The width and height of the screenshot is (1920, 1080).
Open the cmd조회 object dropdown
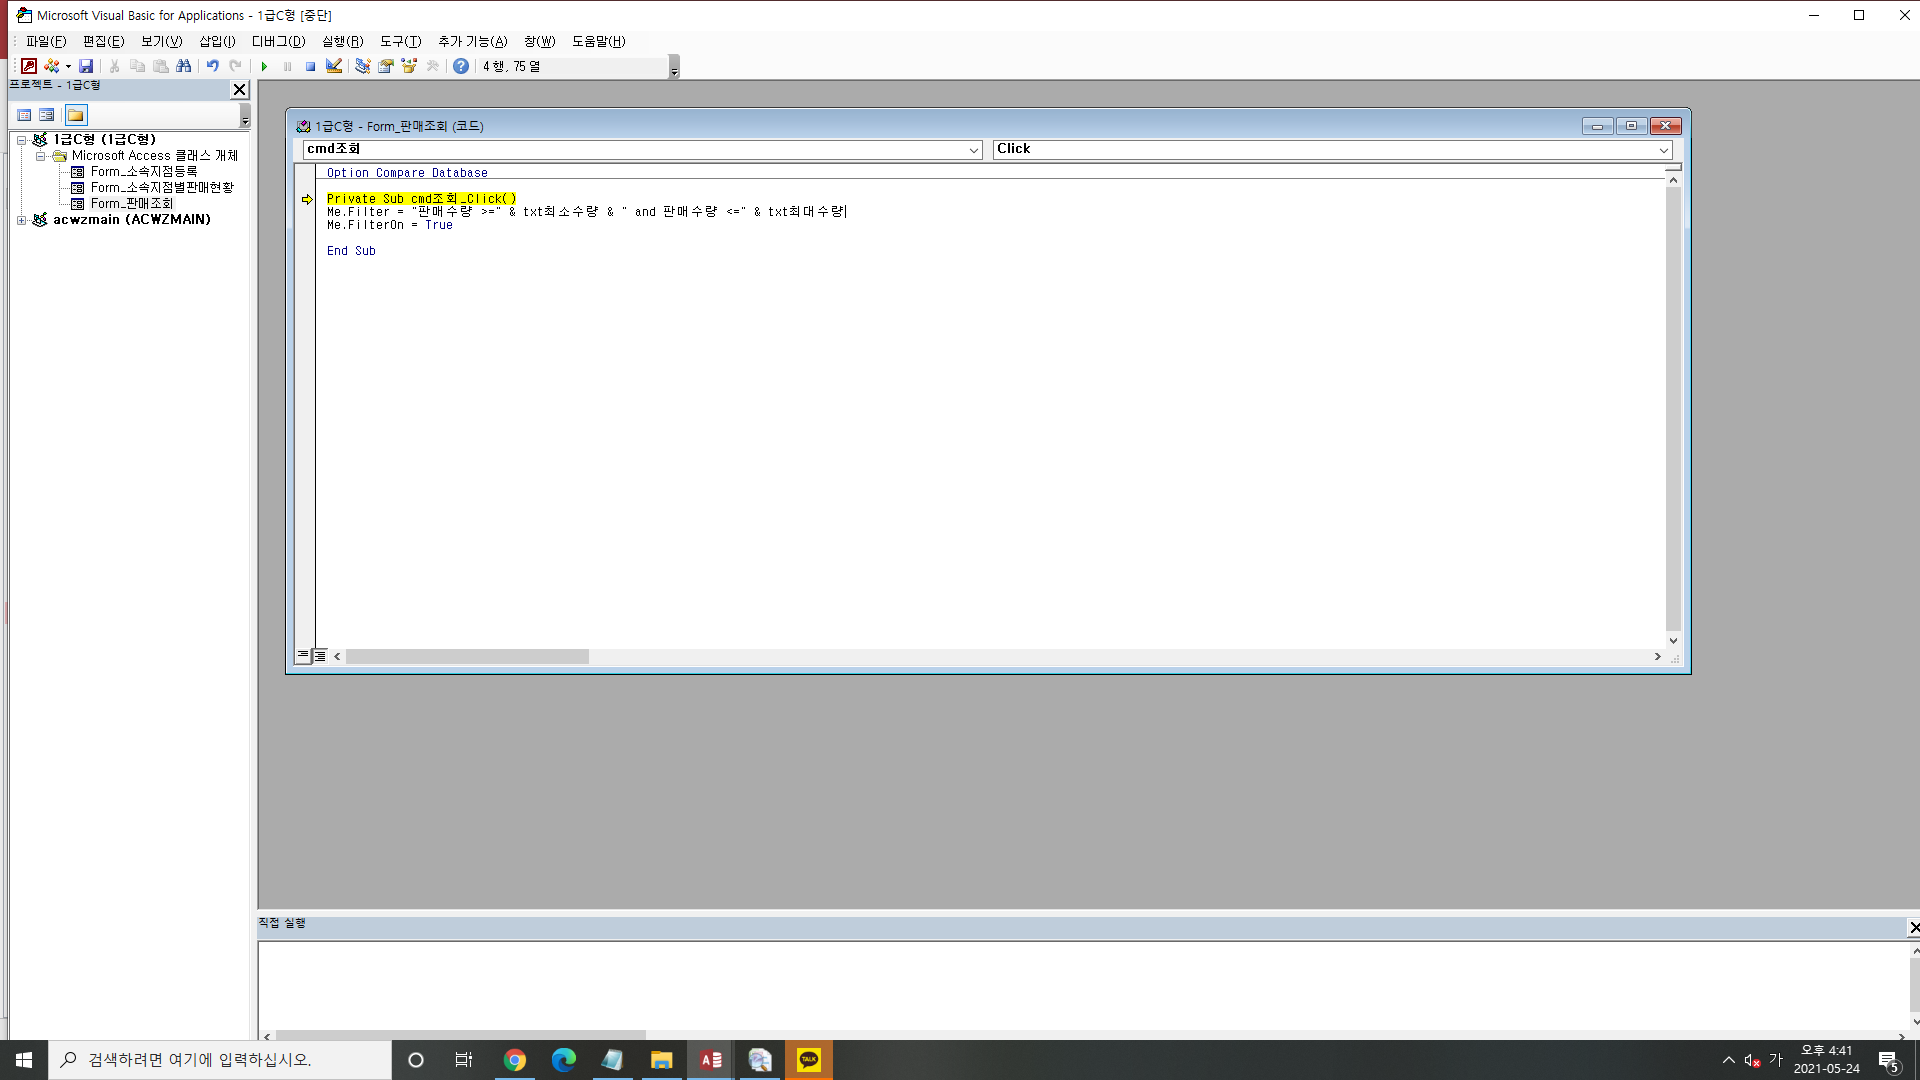click(x=973, y=150)
